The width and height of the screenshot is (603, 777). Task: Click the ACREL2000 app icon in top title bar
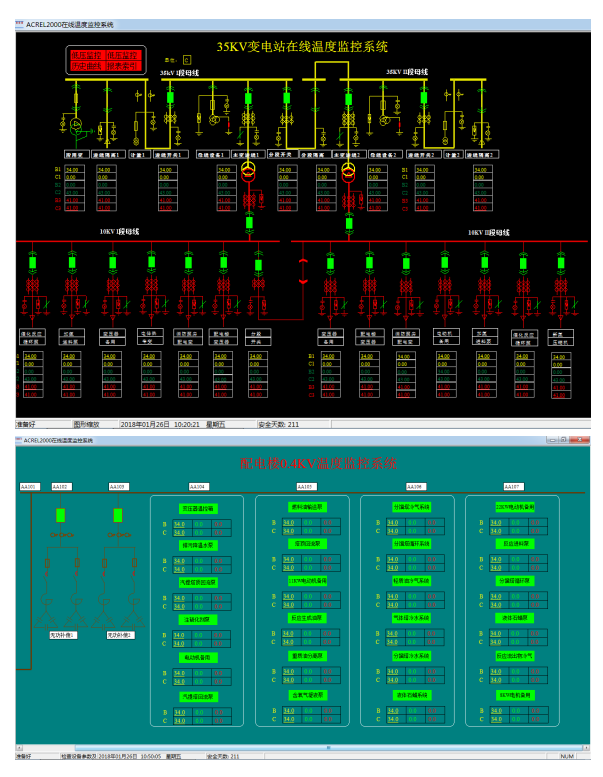click(x=19, y=23)
